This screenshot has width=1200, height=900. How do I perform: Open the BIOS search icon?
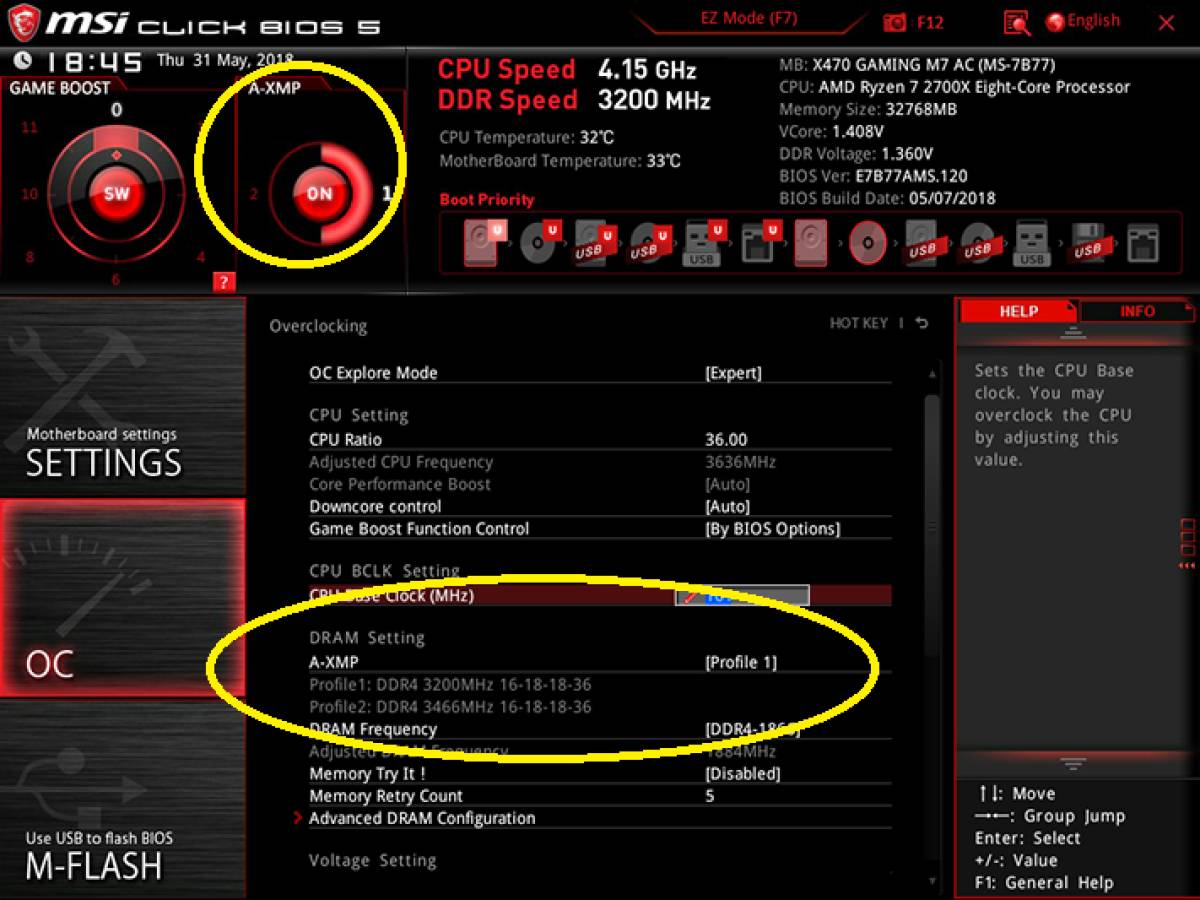point(1017,22)
